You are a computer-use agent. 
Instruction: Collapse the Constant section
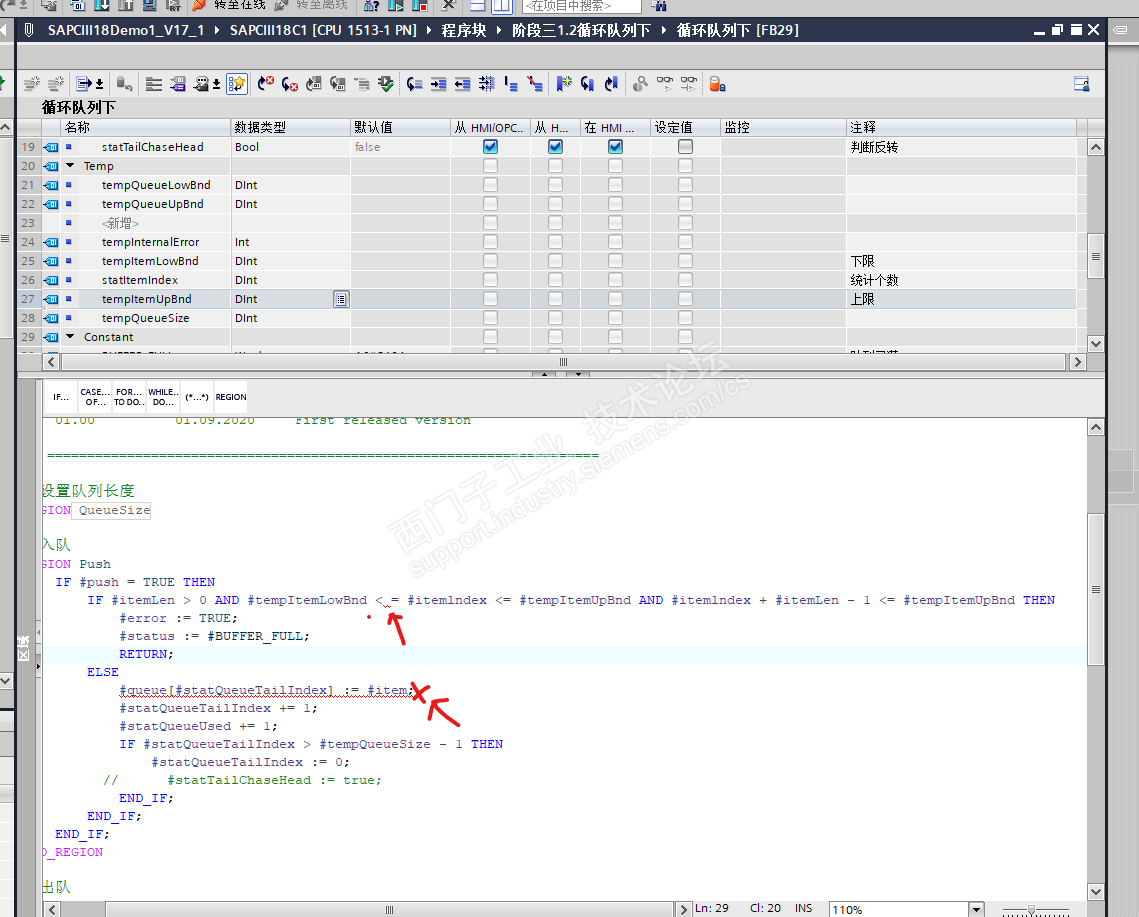[x=70, y=337]
